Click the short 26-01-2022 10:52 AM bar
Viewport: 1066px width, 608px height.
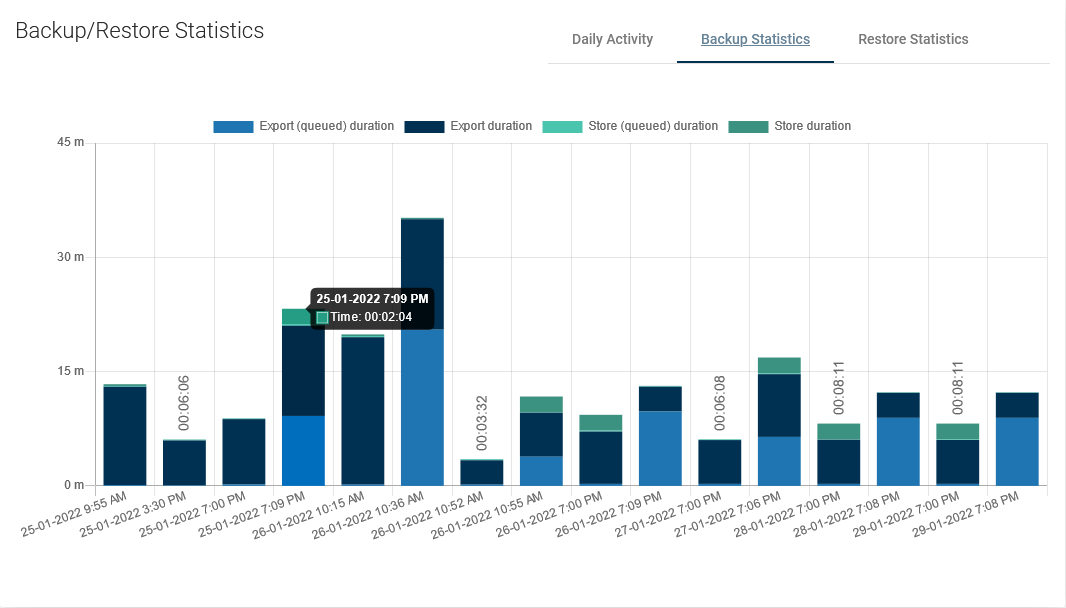482,473
